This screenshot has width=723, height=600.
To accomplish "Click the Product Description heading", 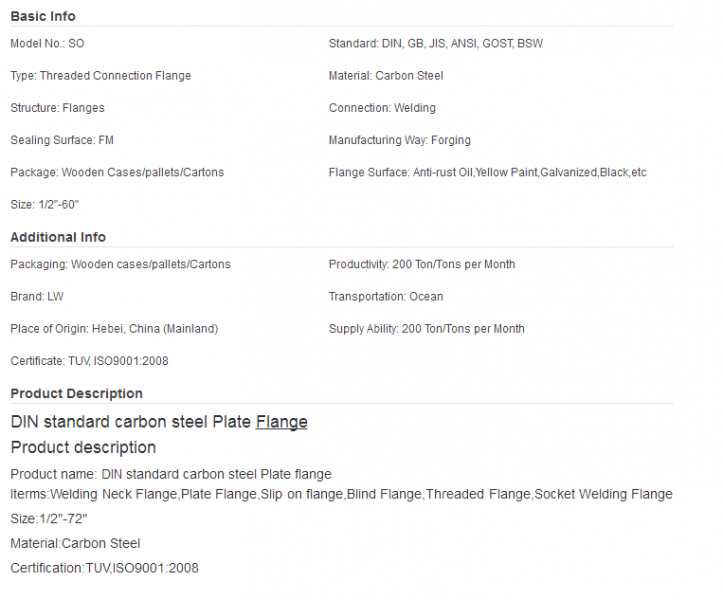I will 77,393.
